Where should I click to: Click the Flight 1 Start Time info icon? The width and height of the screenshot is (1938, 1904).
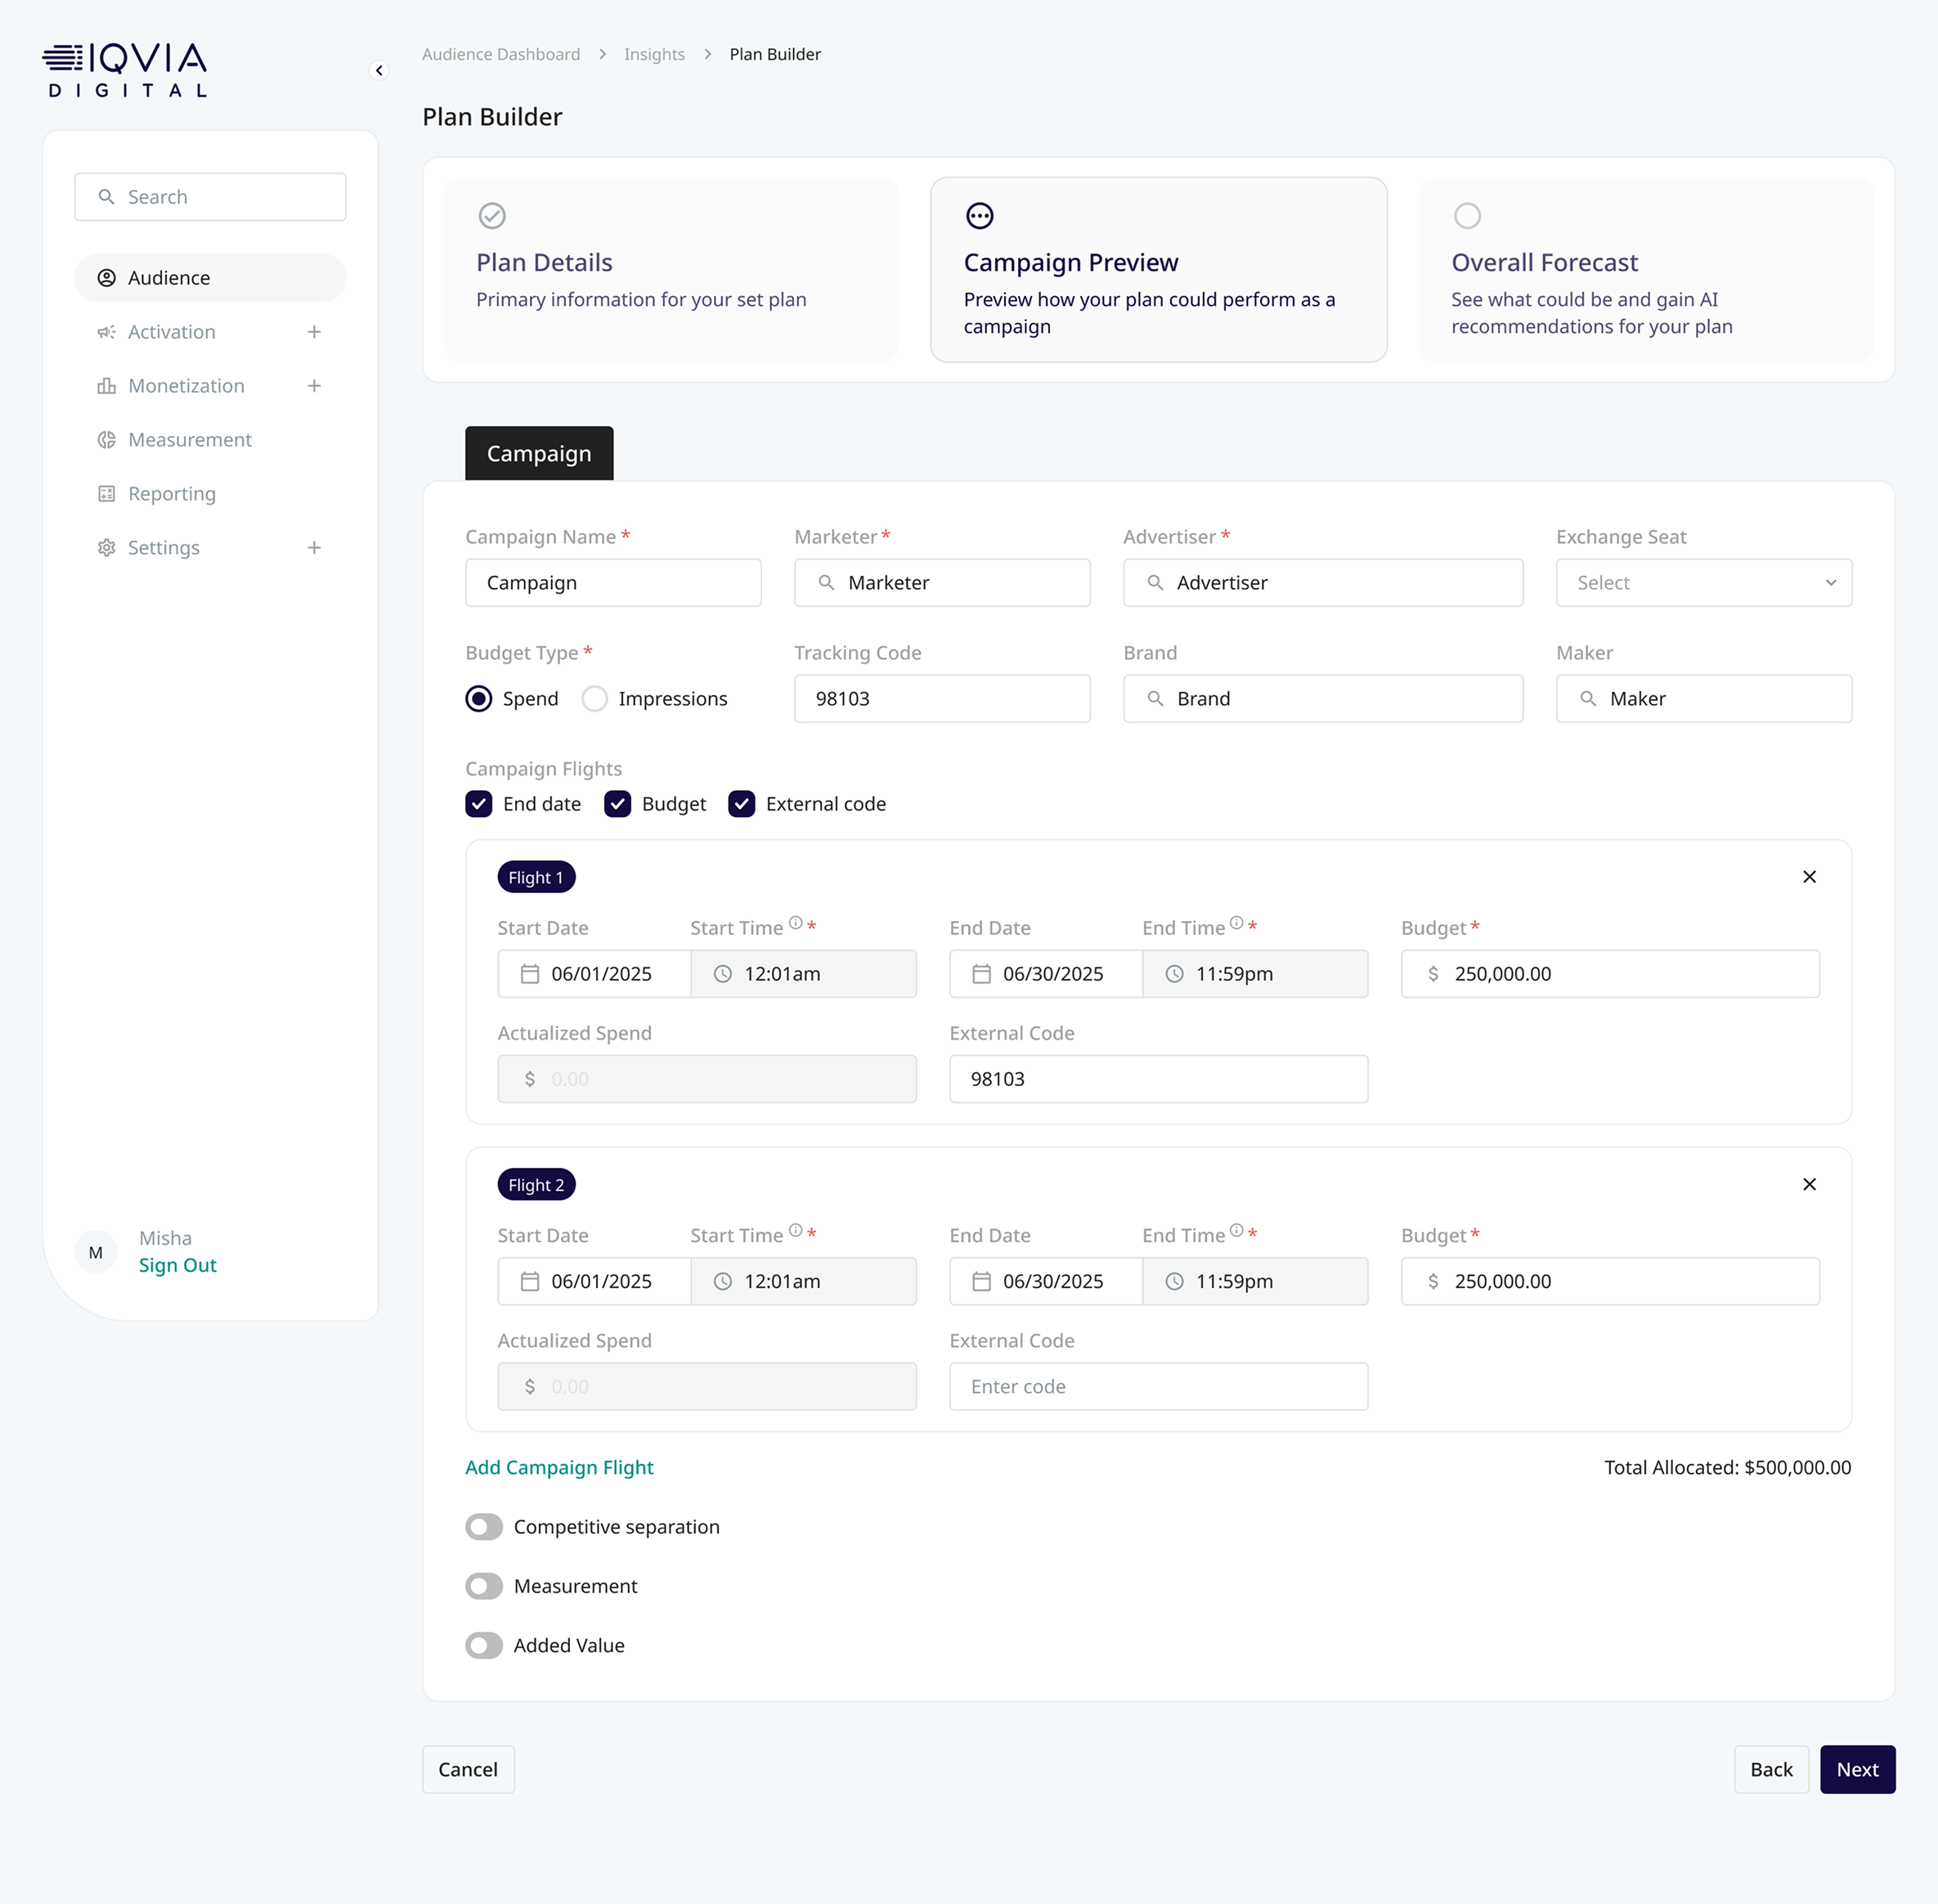click(x=795, y=923)
